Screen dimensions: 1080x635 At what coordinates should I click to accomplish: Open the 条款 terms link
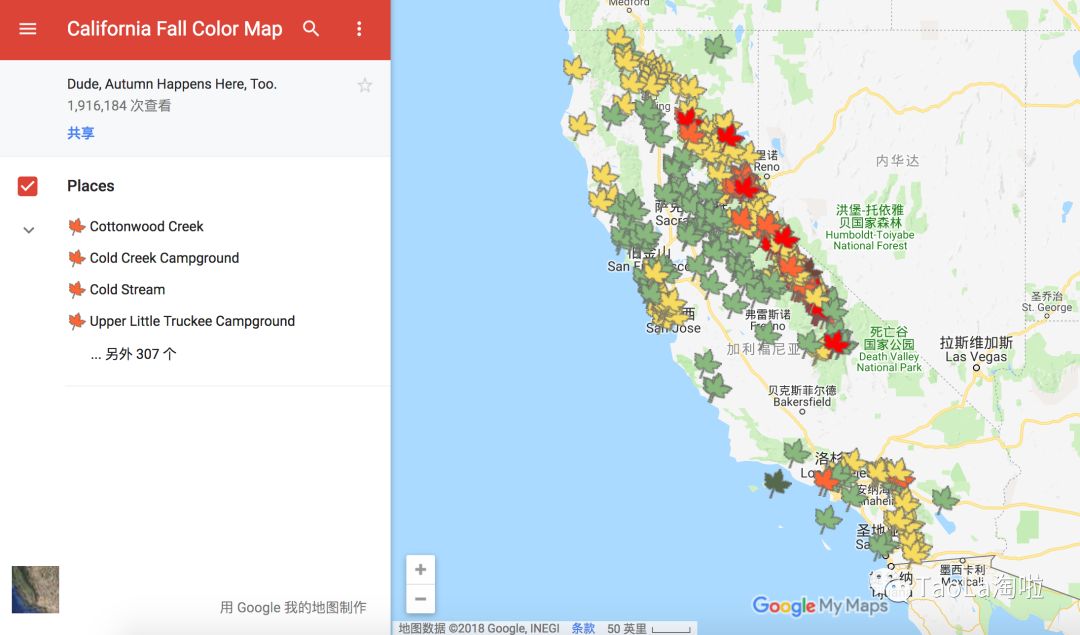point(583,628)
